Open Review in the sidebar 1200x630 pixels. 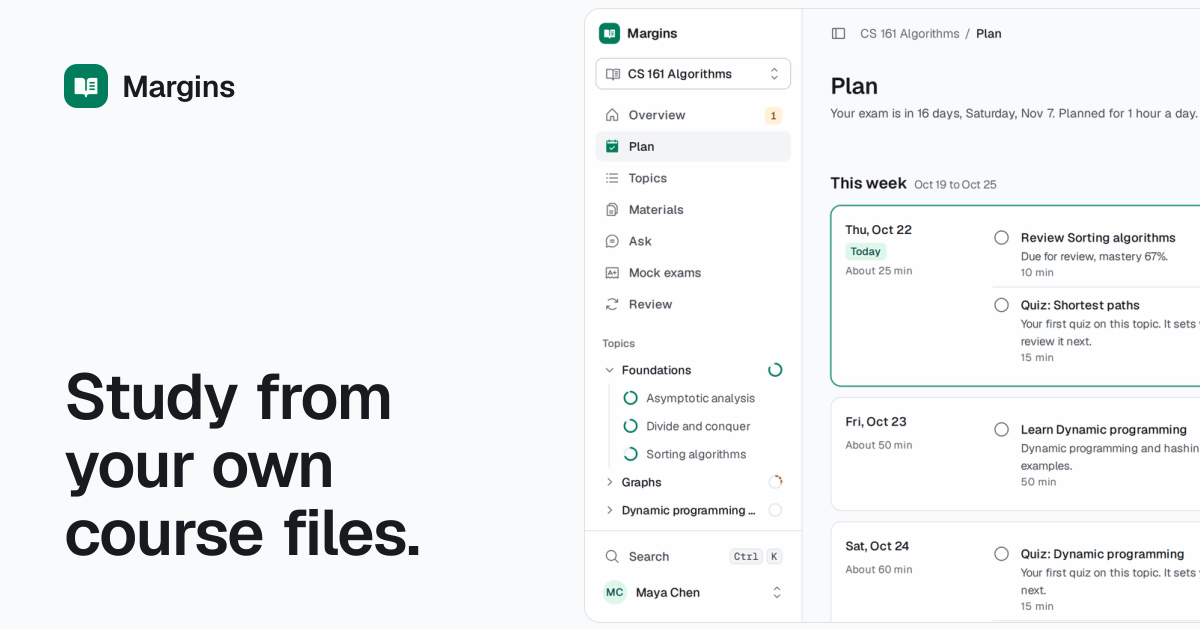[x=693, y=304]
